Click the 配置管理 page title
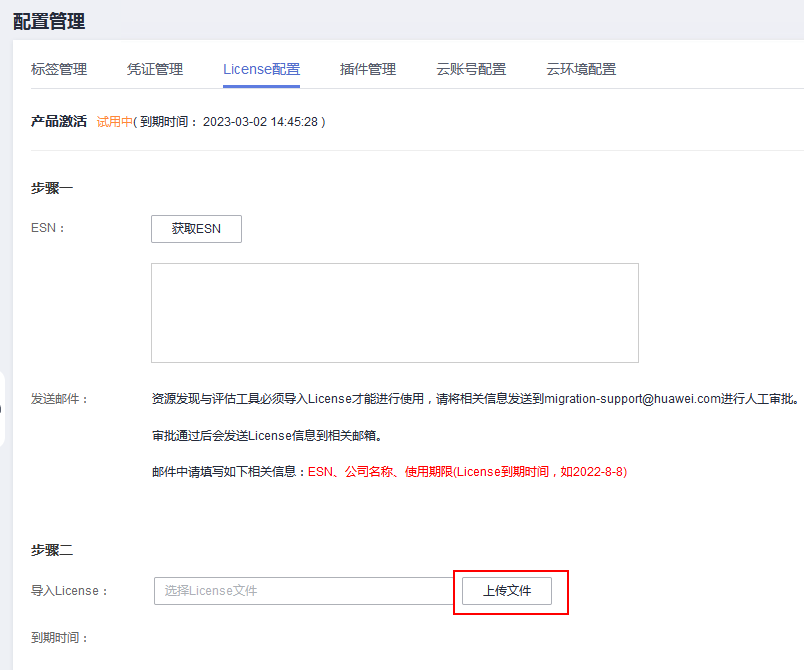 [x=49, y=22]
